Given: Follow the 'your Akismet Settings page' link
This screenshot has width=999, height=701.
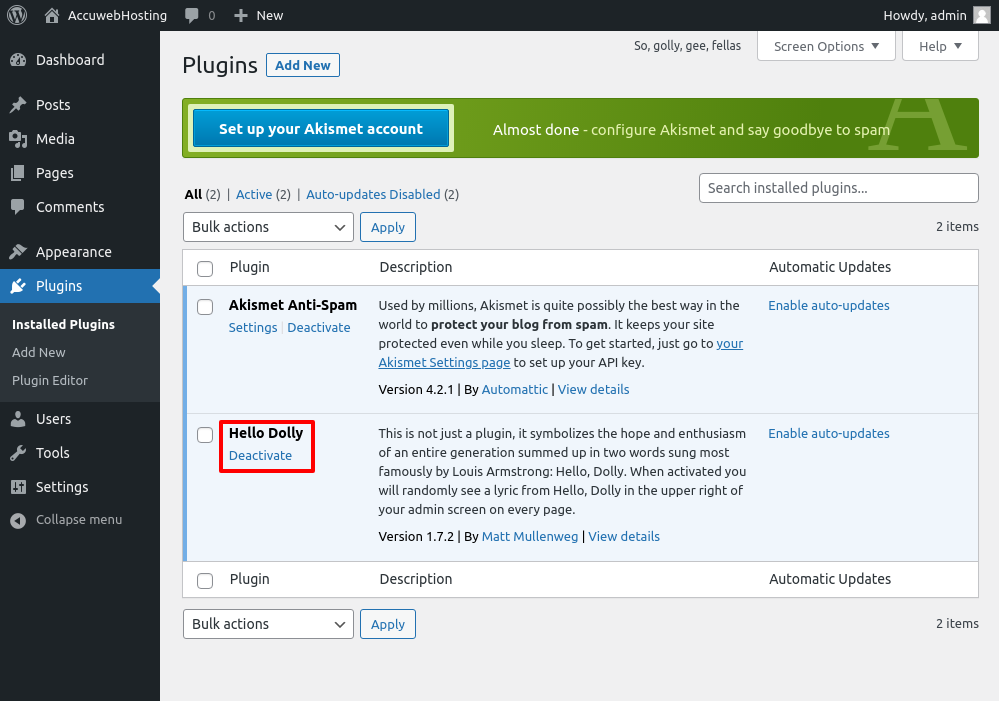Looking at the screenshot, I should coord(445,363).
